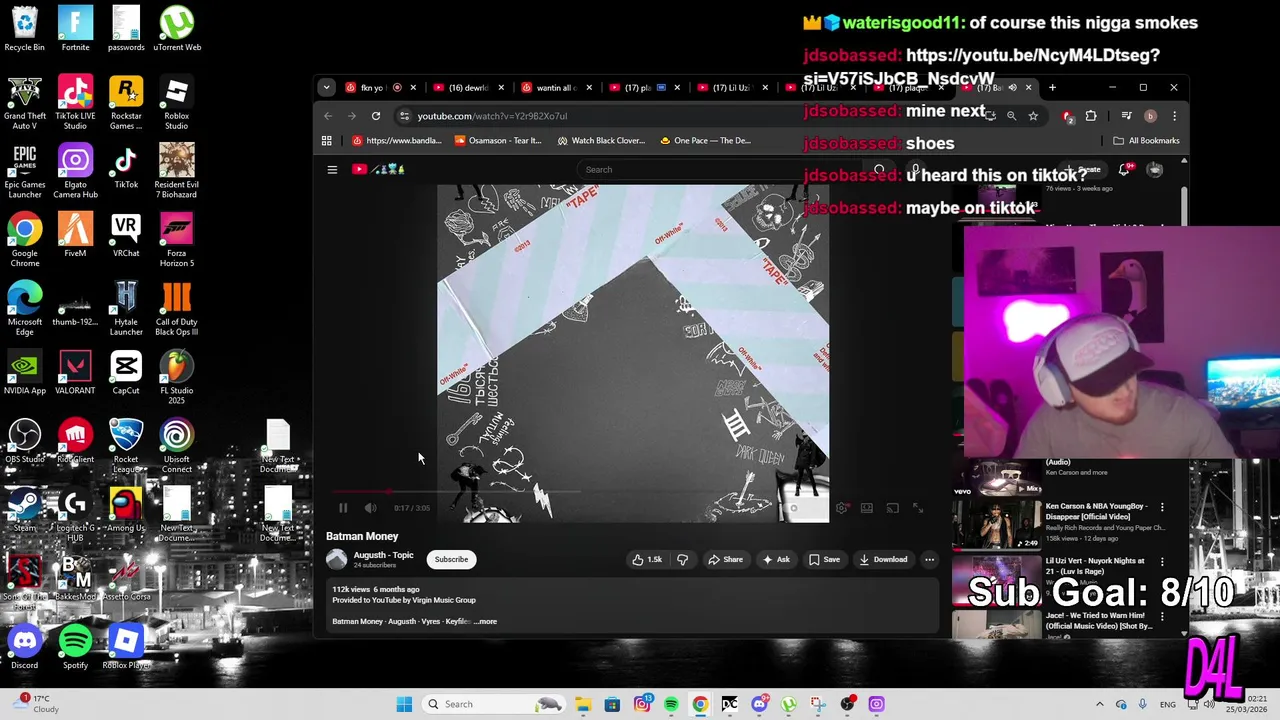1280x720 pixels.
Task: Open Chrome three-dot menu
Action: pos(1173,116)
